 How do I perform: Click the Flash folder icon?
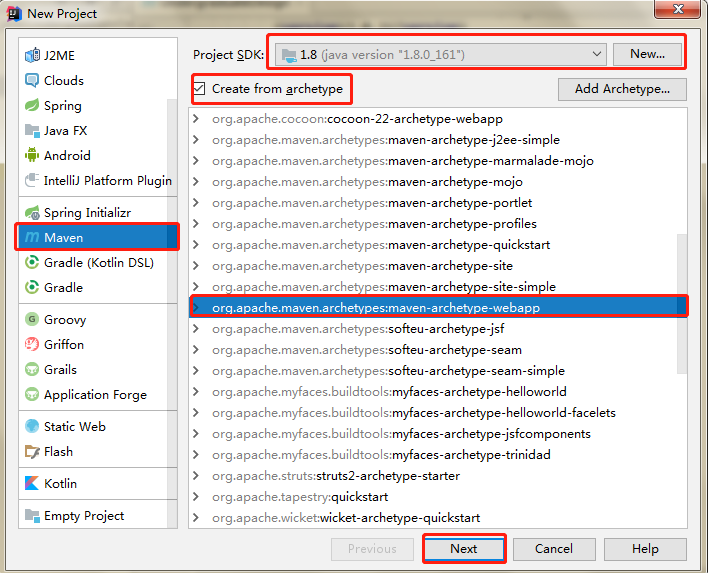coord(32,452)
